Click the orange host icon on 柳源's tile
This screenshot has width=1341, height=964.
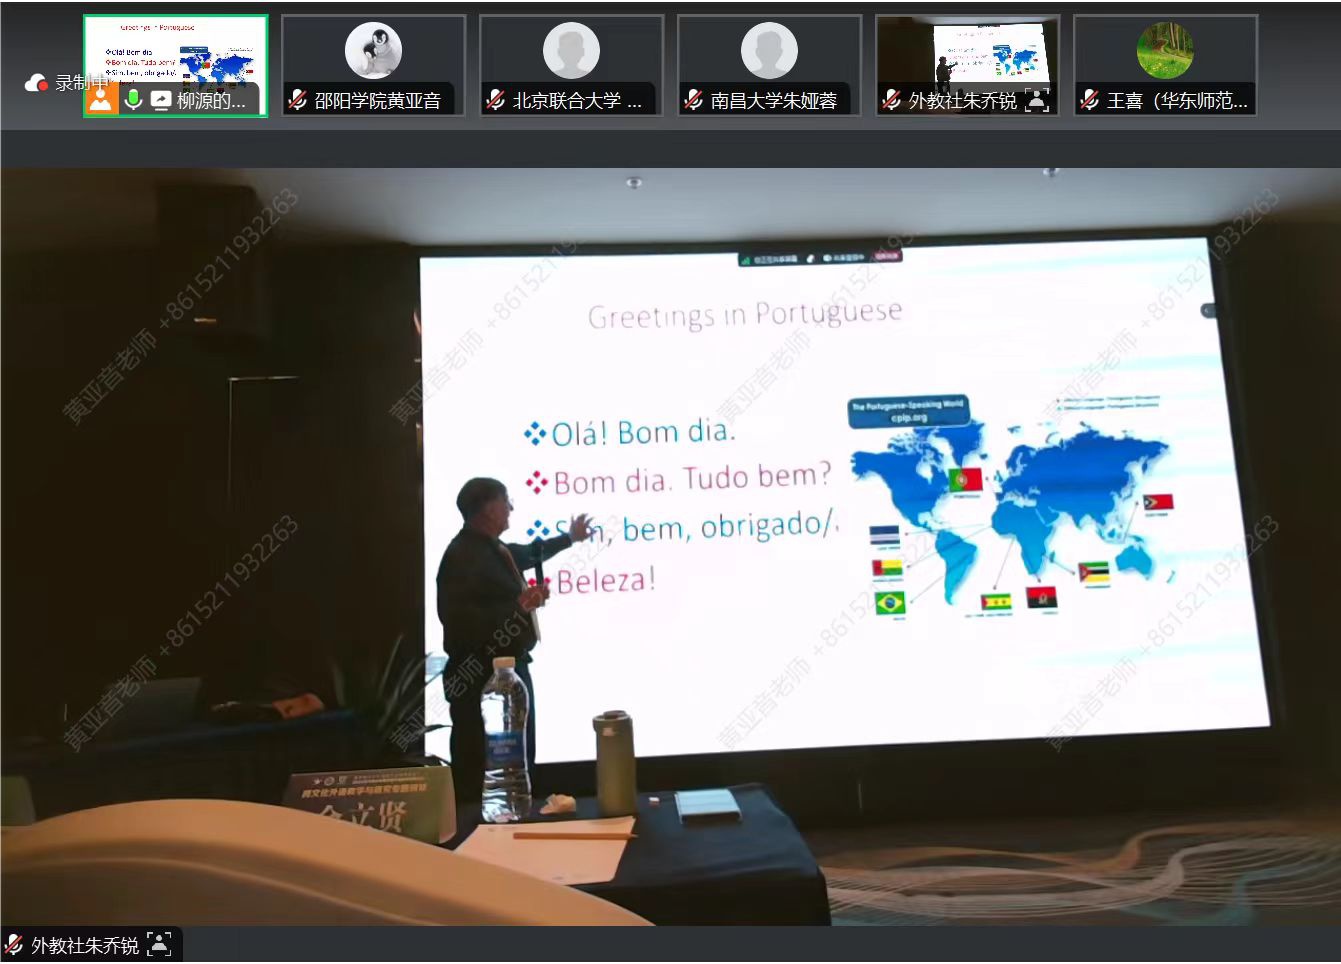pyautogui.click(x=101, y=99)
